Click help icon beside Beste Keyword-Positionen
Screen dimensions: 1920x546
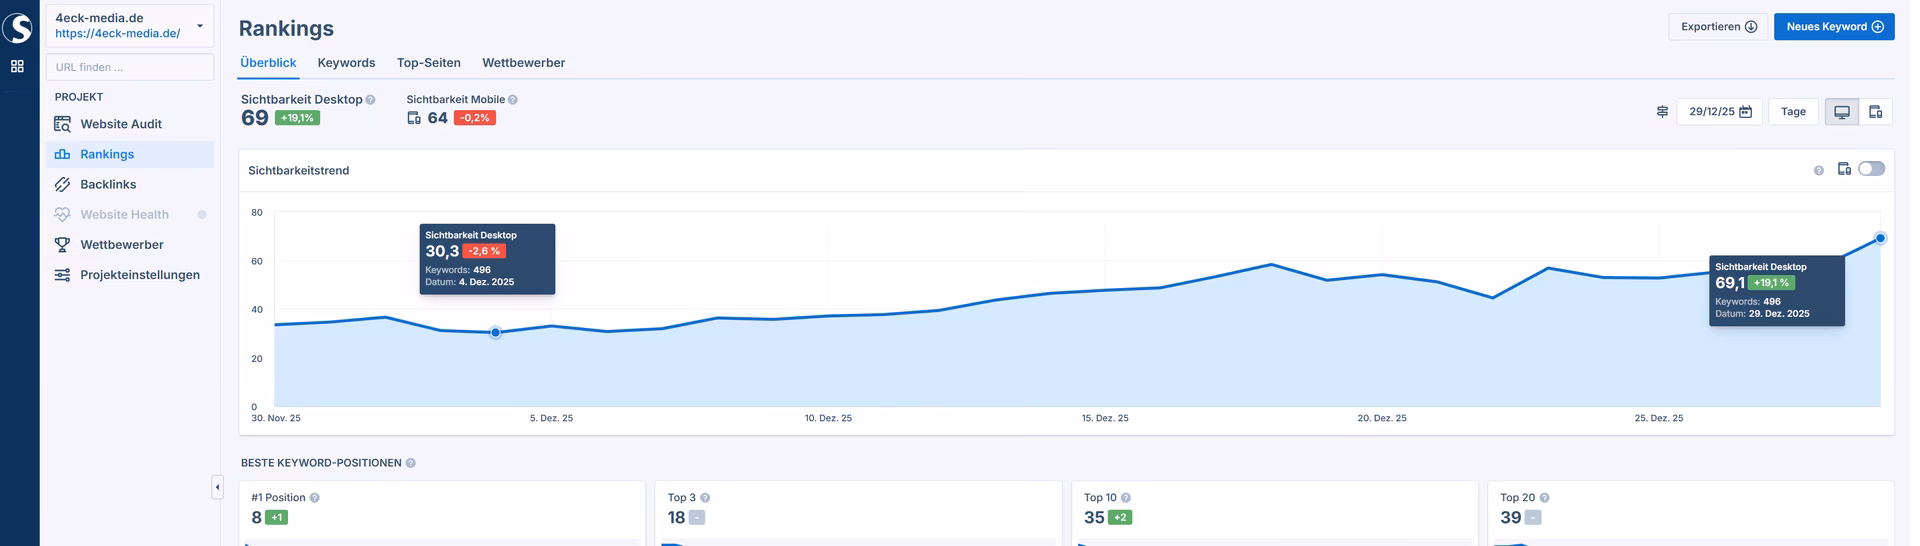pyautogui.click(x=411, y=463)
